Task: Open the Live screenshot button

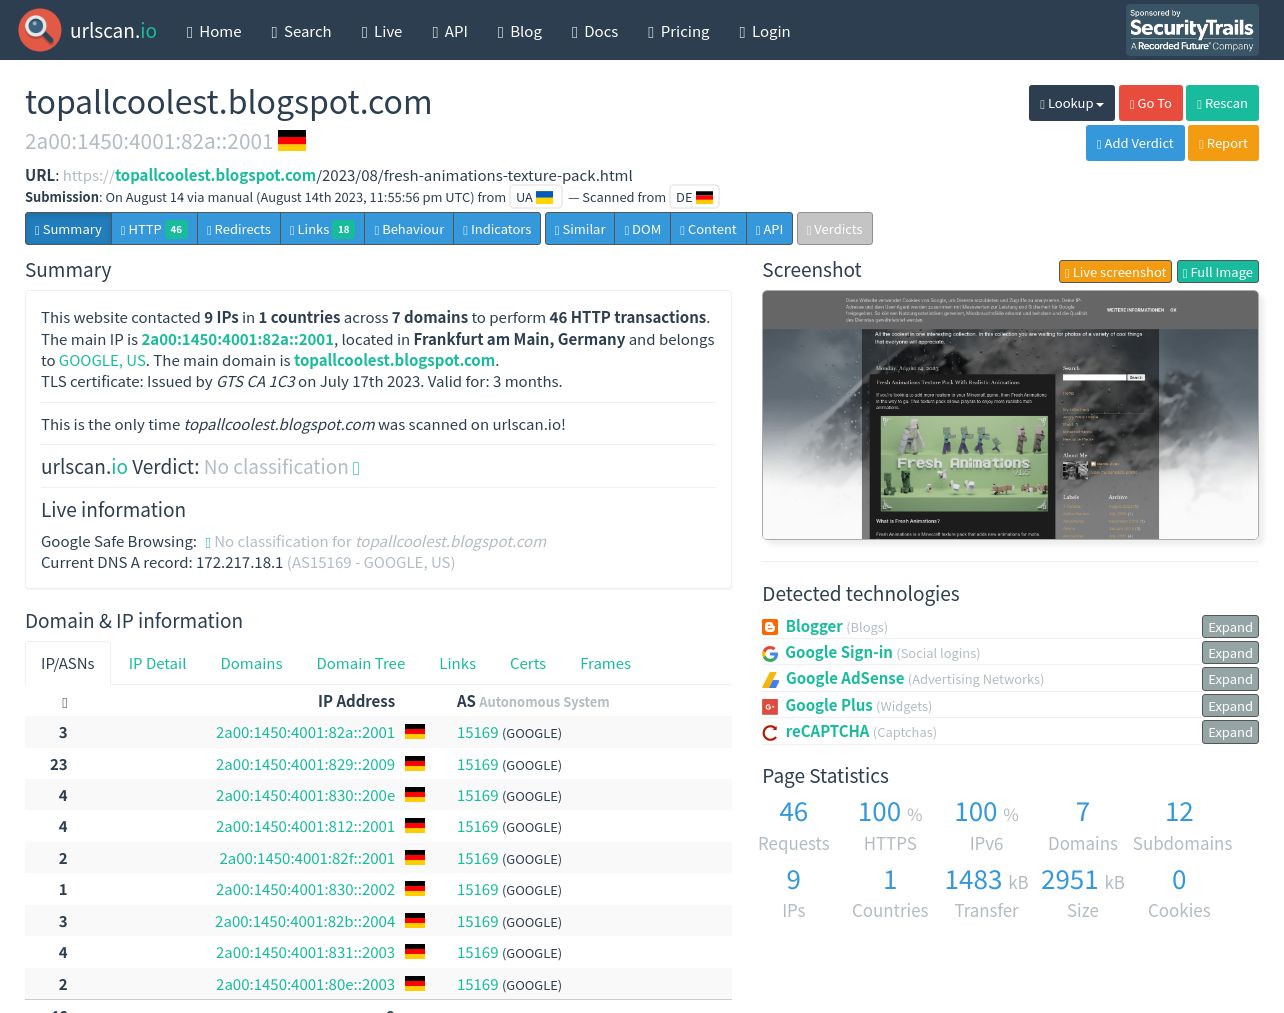Action: (x=1115, y=272)
